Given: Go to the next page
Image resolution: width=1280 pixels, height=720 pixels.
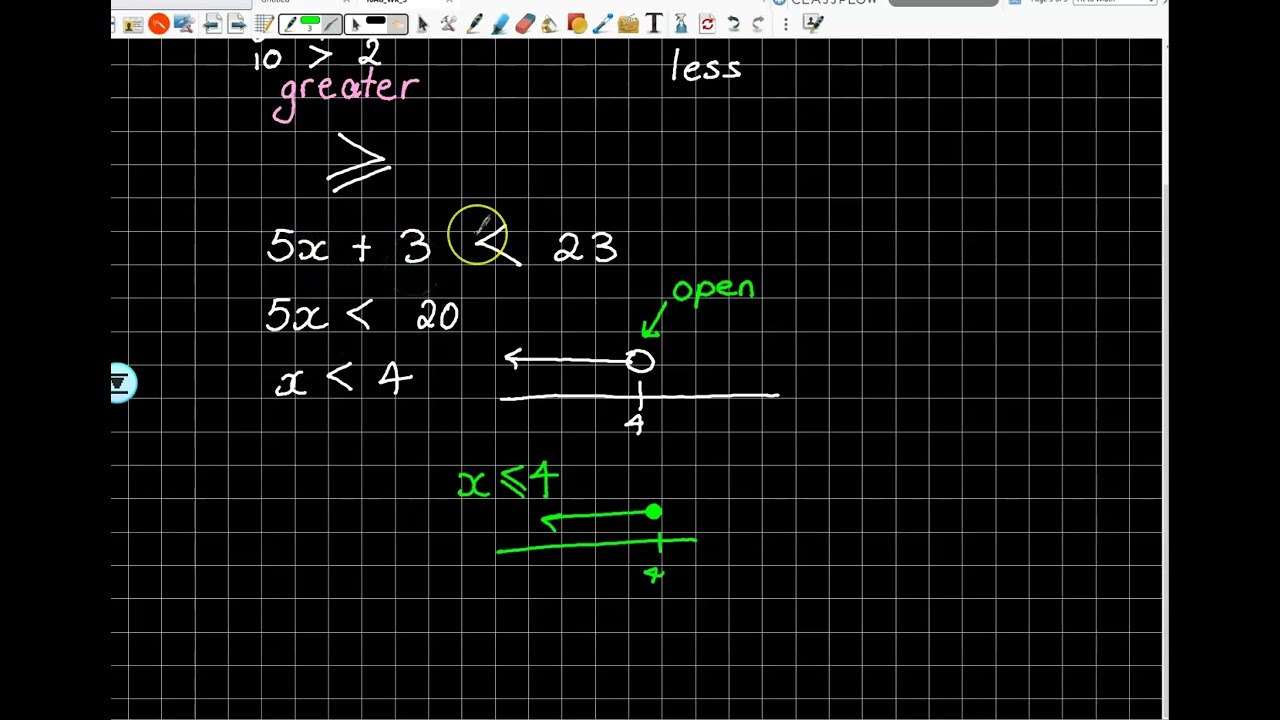Looking at the screenshot, I should pyautogui.click(x=237, y=24).
